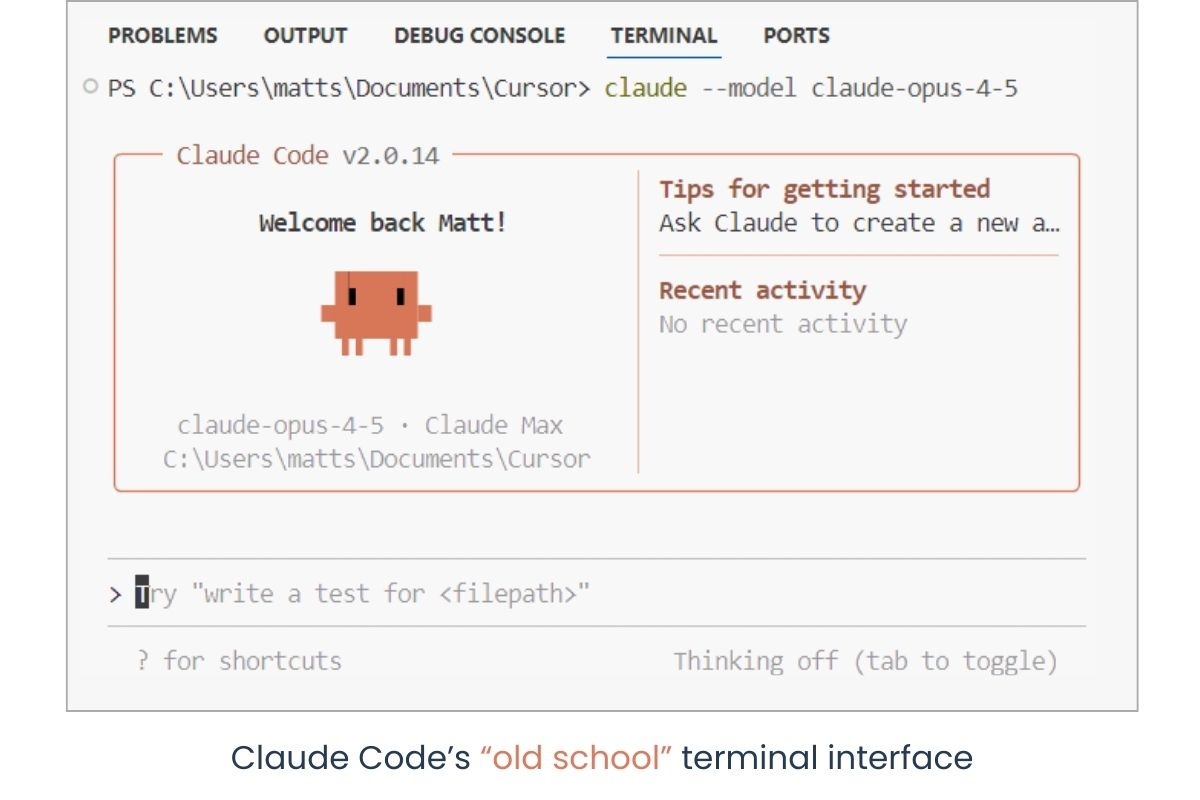Click the "? for shortcuts" hint
The image size is (1200, 800).
point(239,661)
